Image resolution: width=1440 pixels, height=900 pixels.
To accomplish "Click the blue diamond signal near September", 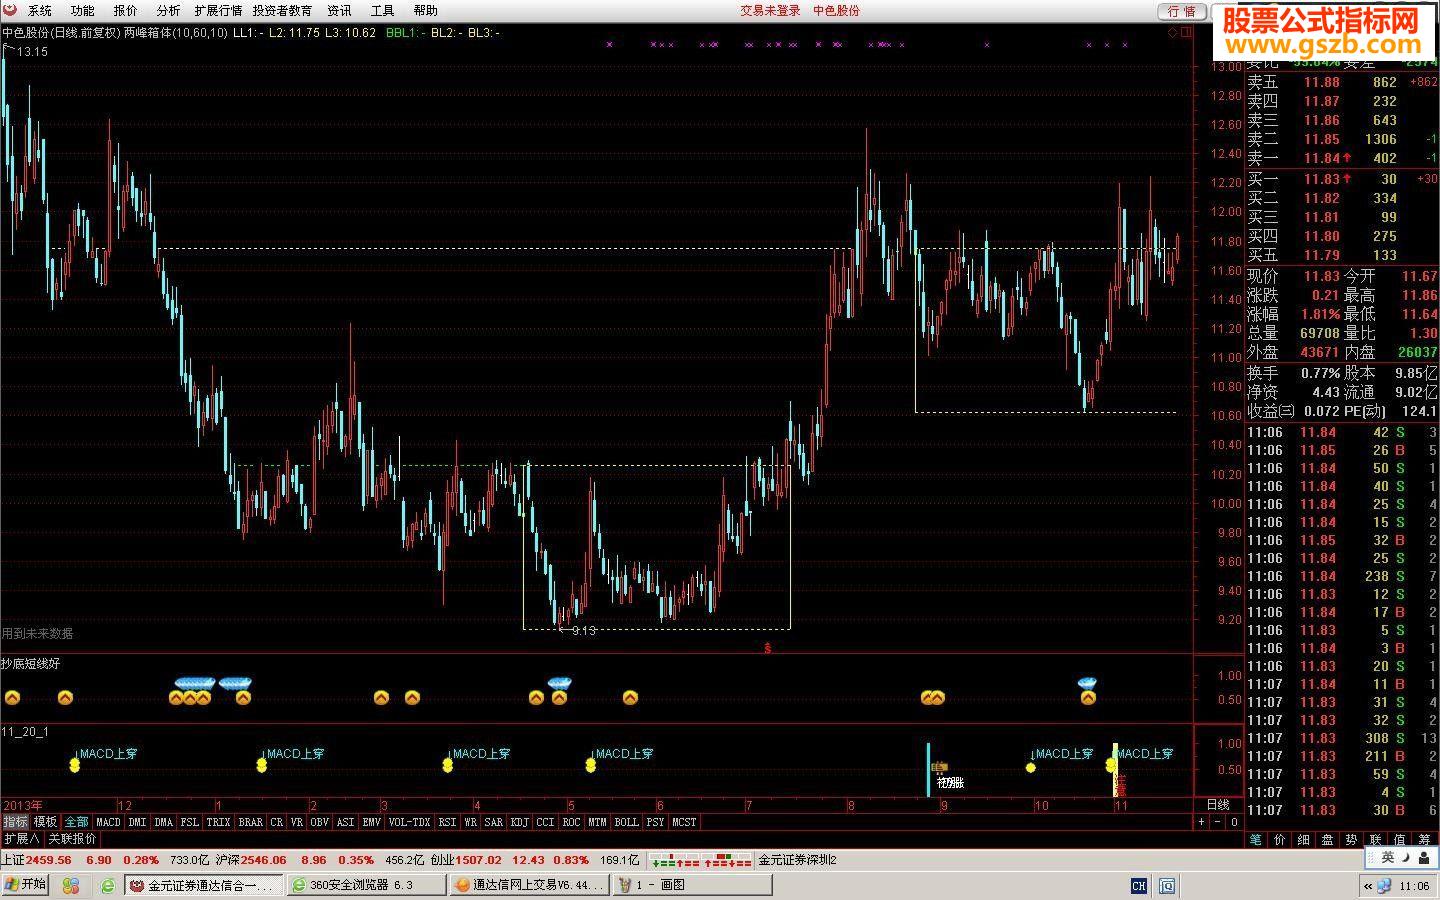I will 1087,683.
